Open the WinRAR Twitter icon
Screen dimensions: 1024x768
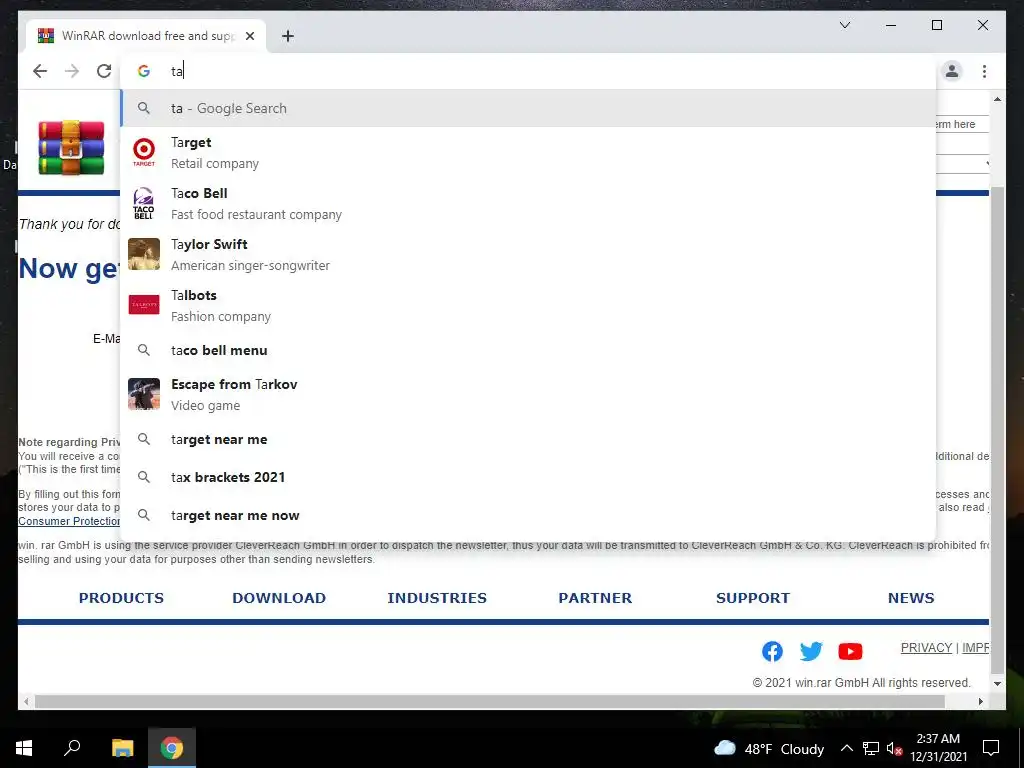click(x=811, y=651)
